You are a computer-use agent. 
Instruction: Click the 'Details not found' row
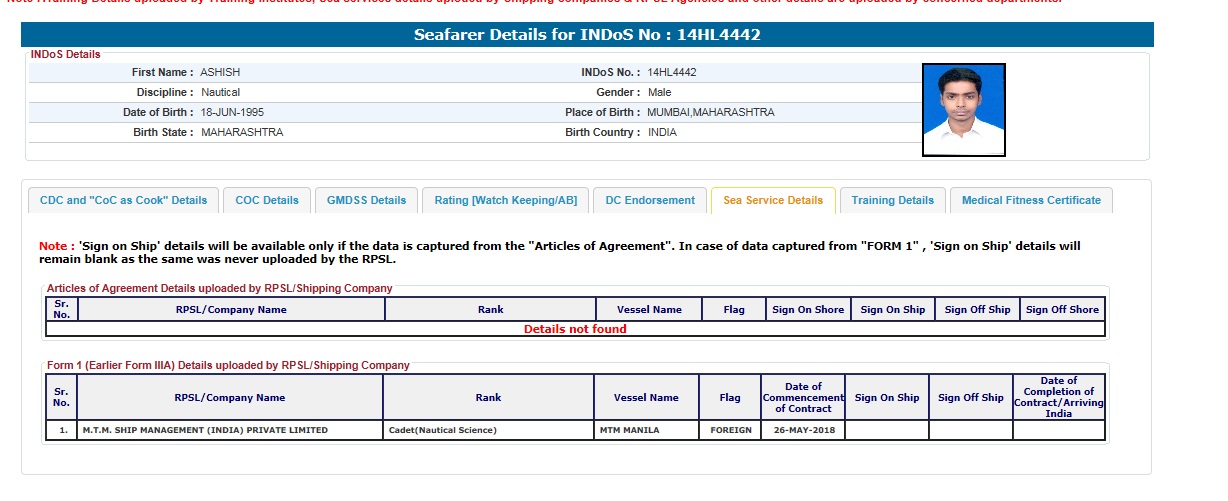point(575,329)
